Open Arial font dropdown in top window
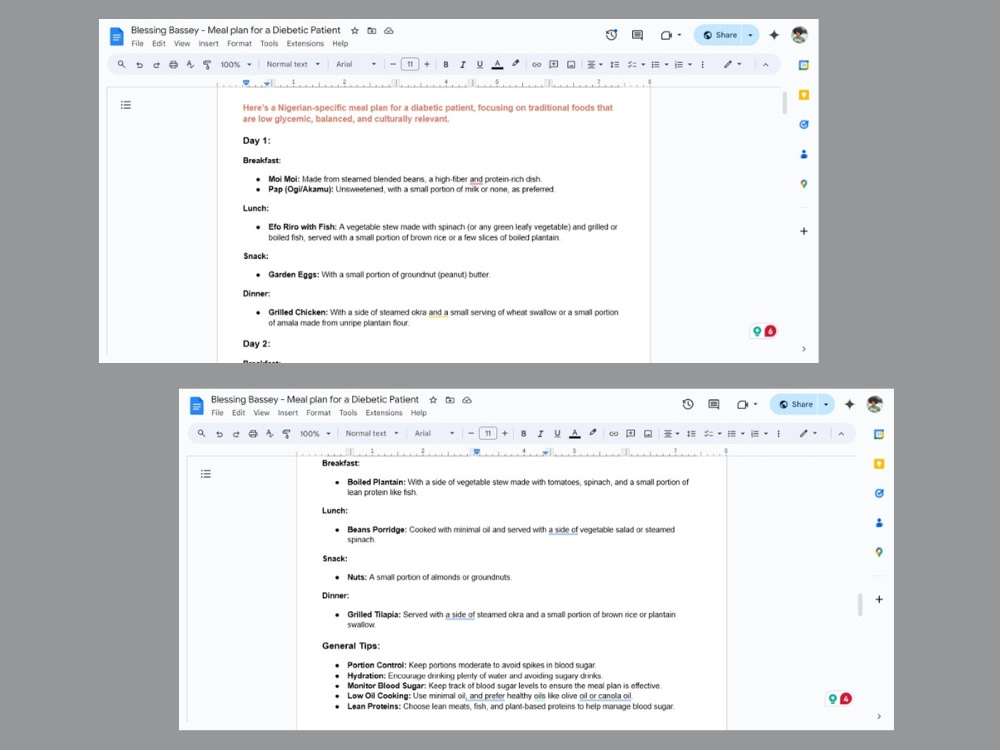Screen dimensions: 1000x750 (356, 64)
